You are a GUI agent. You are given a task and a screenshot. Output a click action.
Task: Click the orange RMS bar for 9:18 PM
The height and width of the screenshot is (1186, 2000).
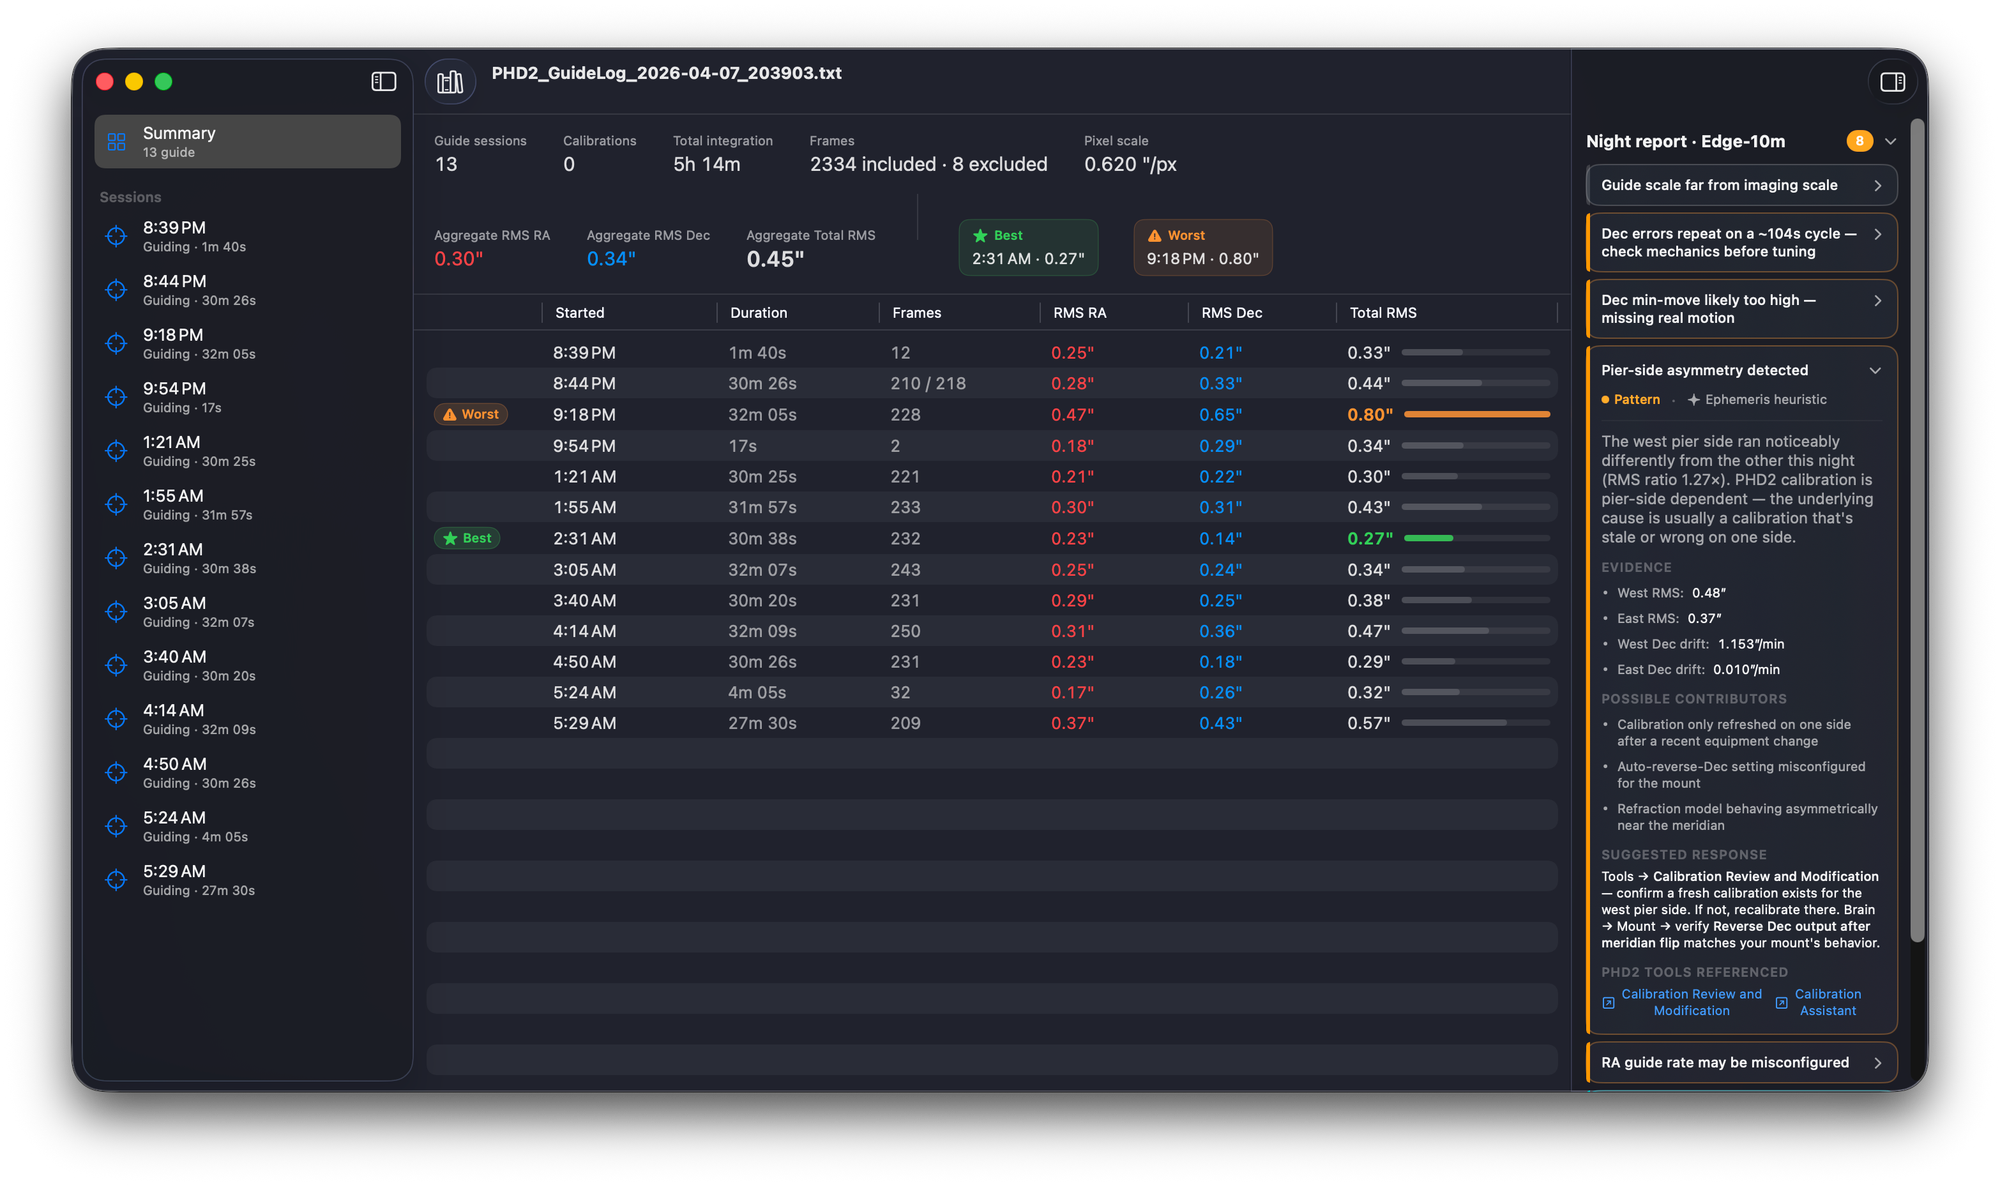pyautogui.click(x=1476, y=414)
